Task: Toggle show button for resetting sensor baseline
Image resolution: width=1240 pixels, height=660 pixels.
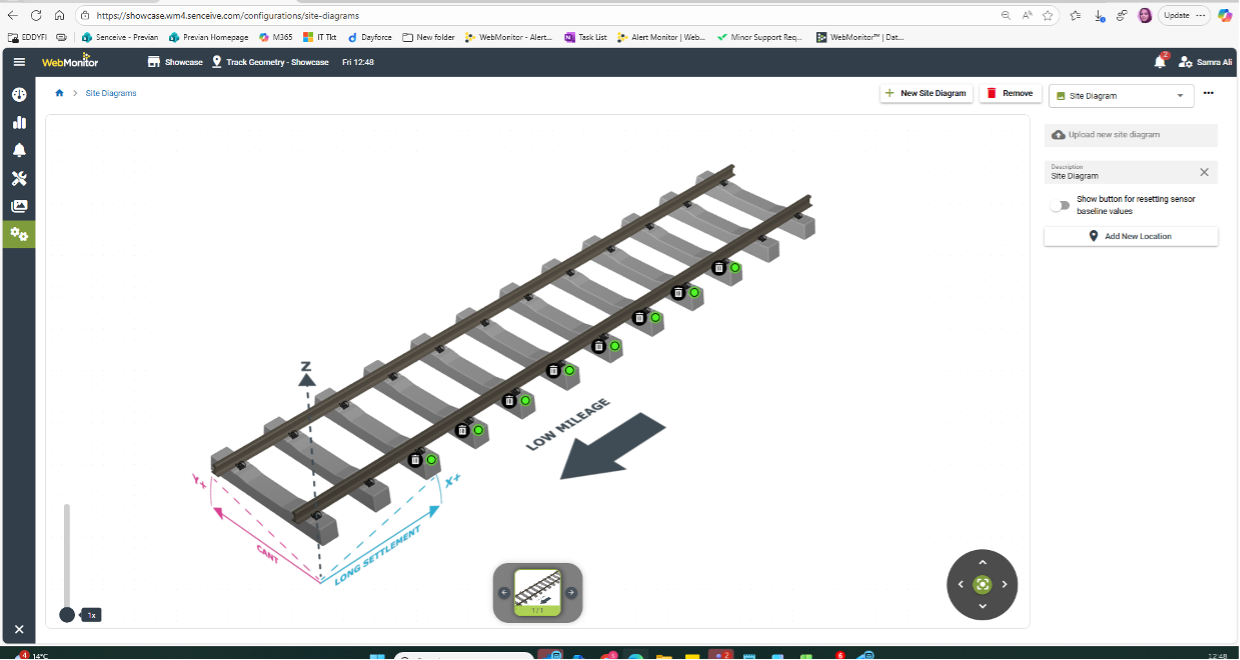Action: 1059,205
